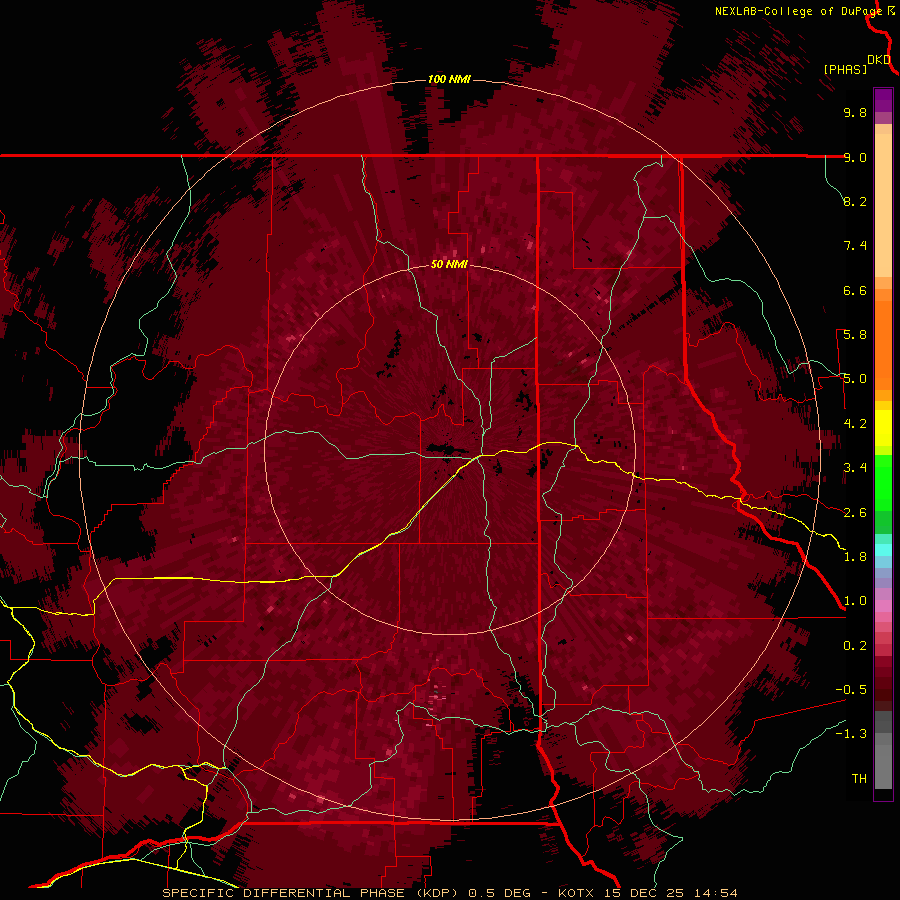
Task: Click the yellow band of the color scale
Action: pyautogui.click(x=883, y=428)
